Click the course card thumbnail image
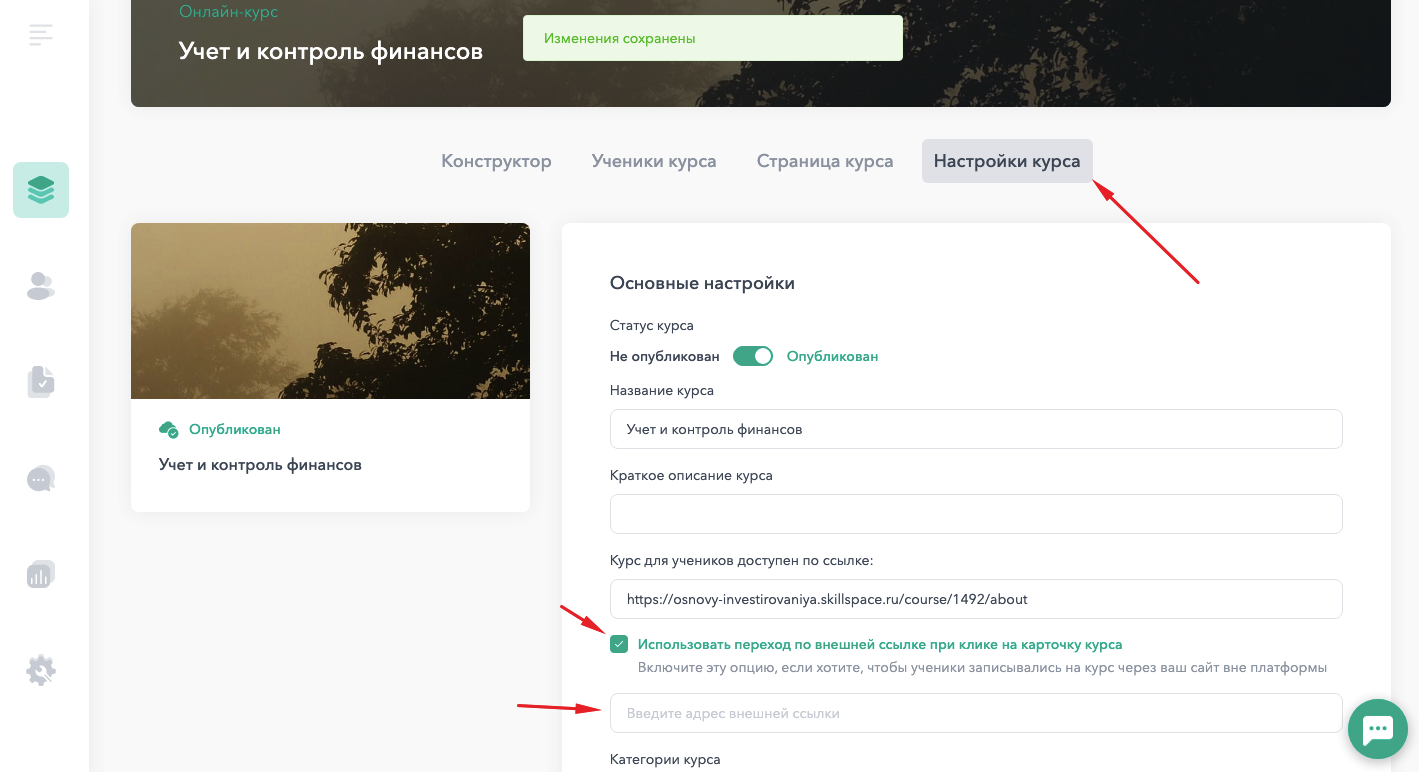 (330, 311)
